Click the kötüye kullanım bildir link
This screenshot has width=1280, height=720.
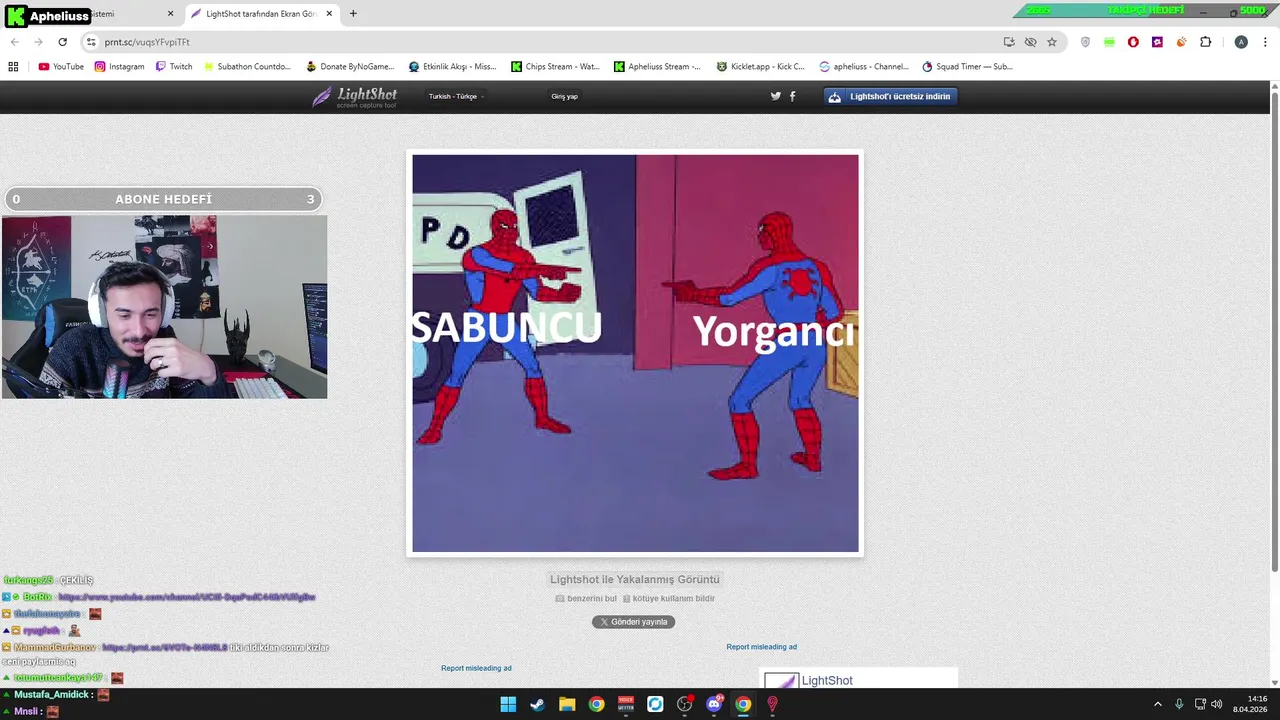pos(669,598)
